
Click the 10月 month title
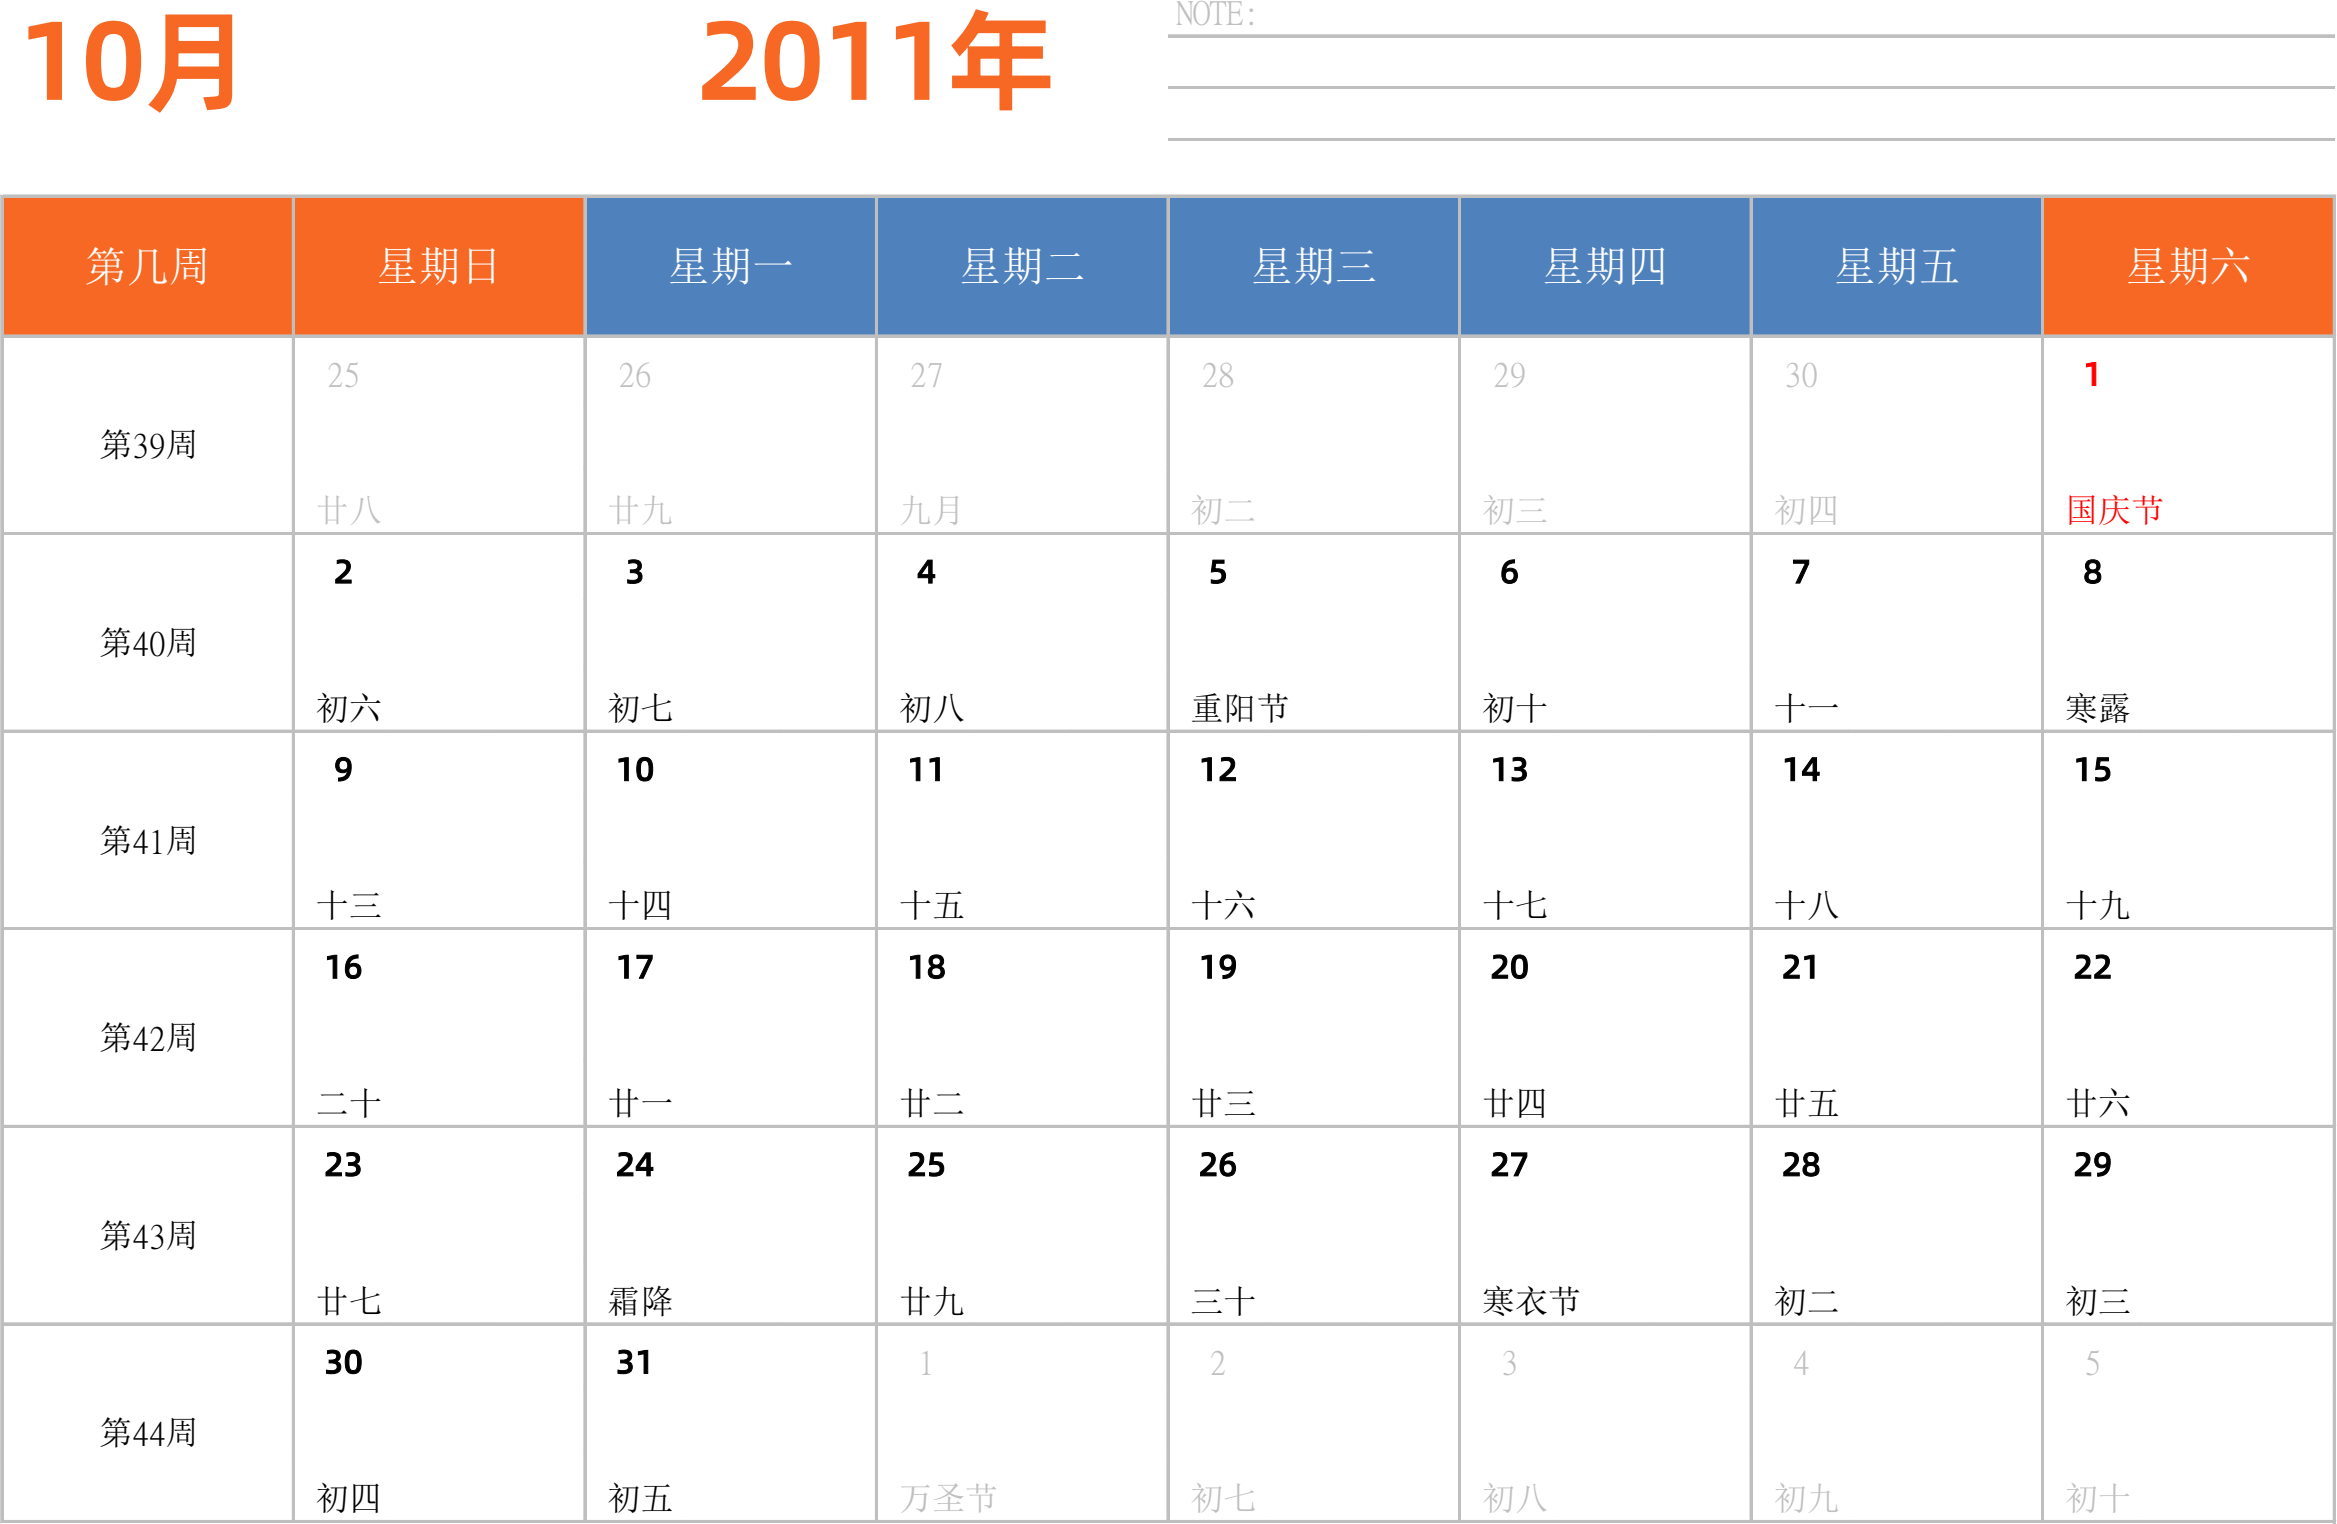130,62
